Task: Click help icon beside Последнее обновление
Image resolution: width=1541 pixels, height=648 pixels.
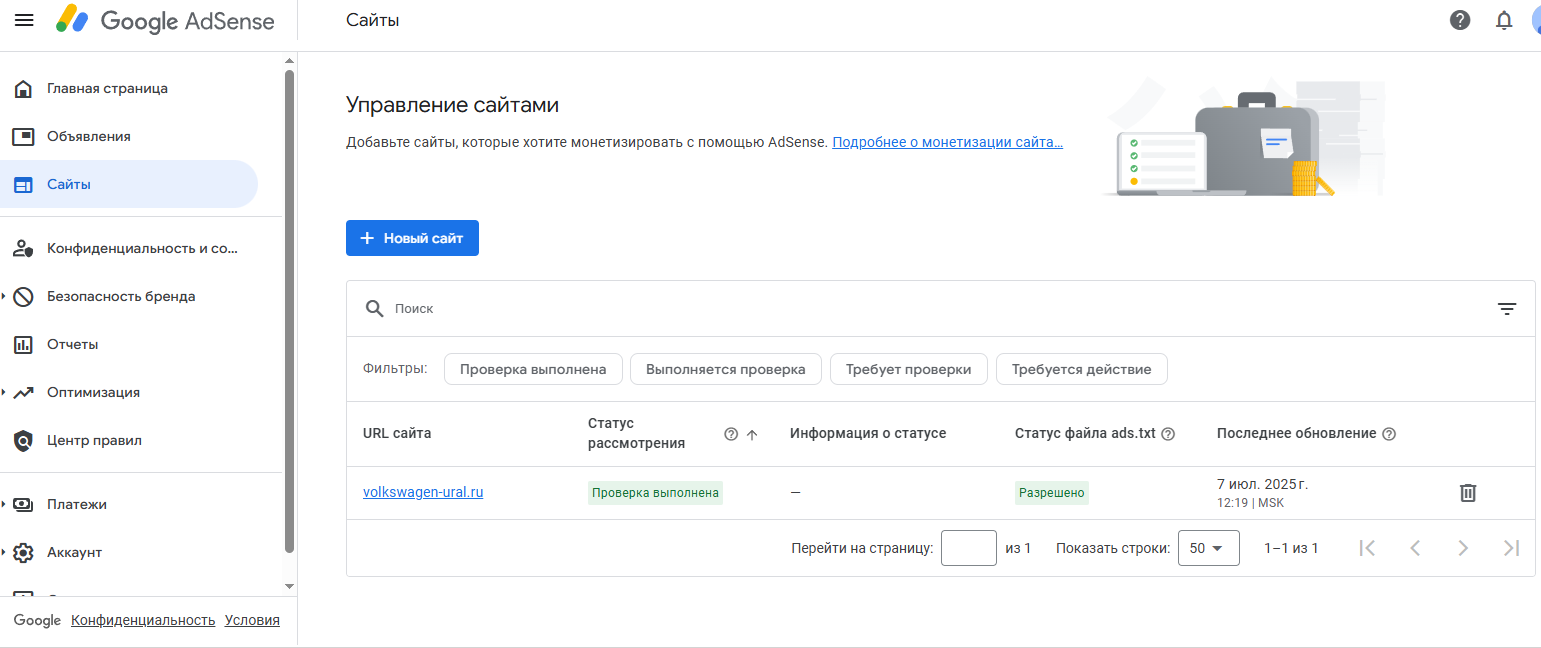Action: (1389, 434)
